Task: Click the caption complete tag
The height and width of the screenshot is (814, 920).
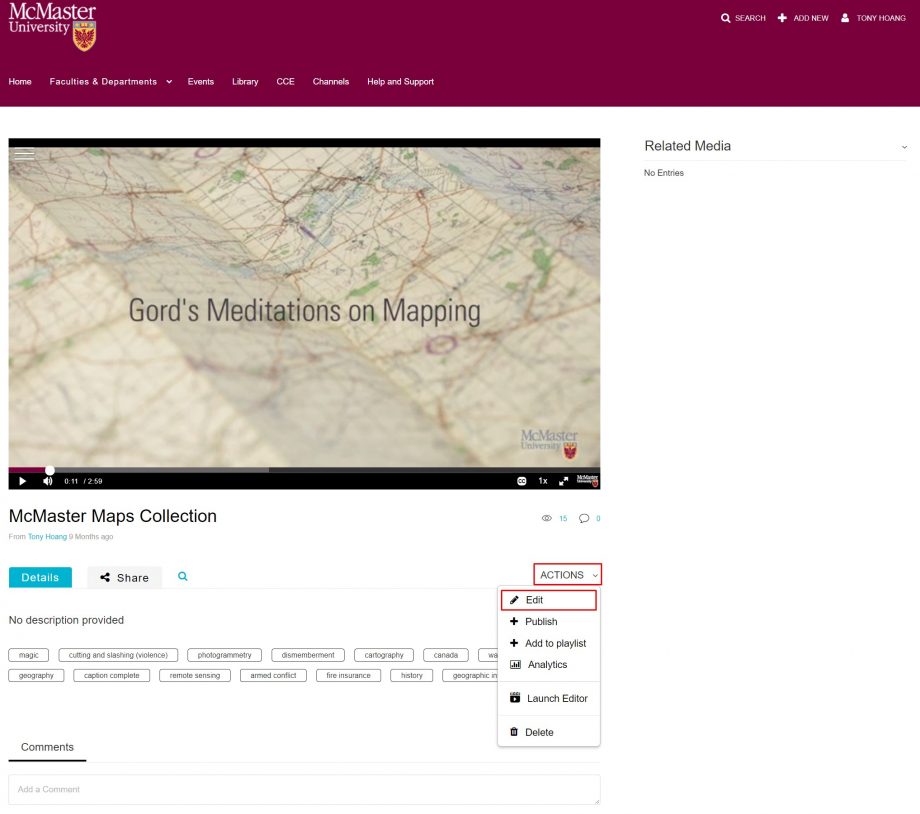Action: (x=111, y=675)
